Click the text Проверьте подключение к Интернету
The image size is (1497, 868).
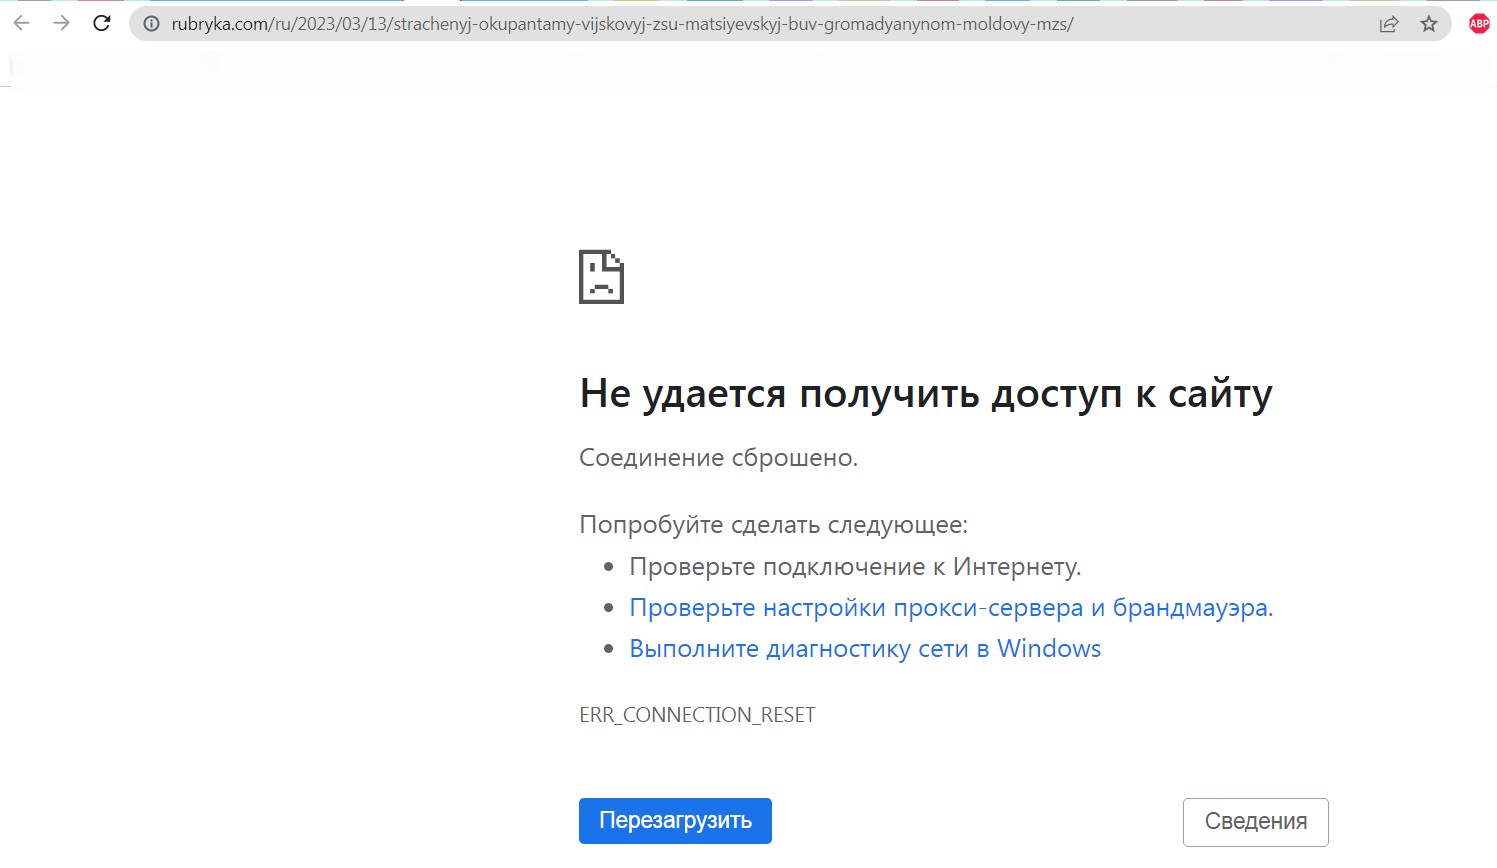(855, 567)
